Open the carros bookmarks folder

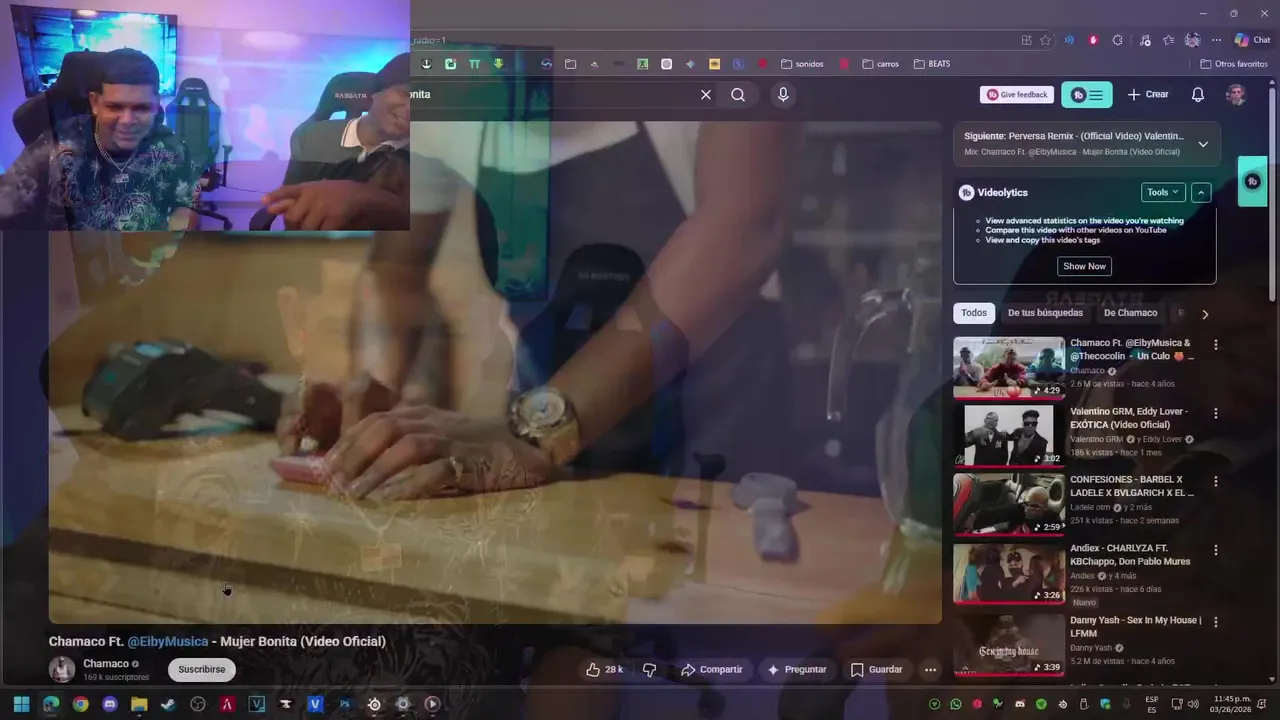pos(880,64)
